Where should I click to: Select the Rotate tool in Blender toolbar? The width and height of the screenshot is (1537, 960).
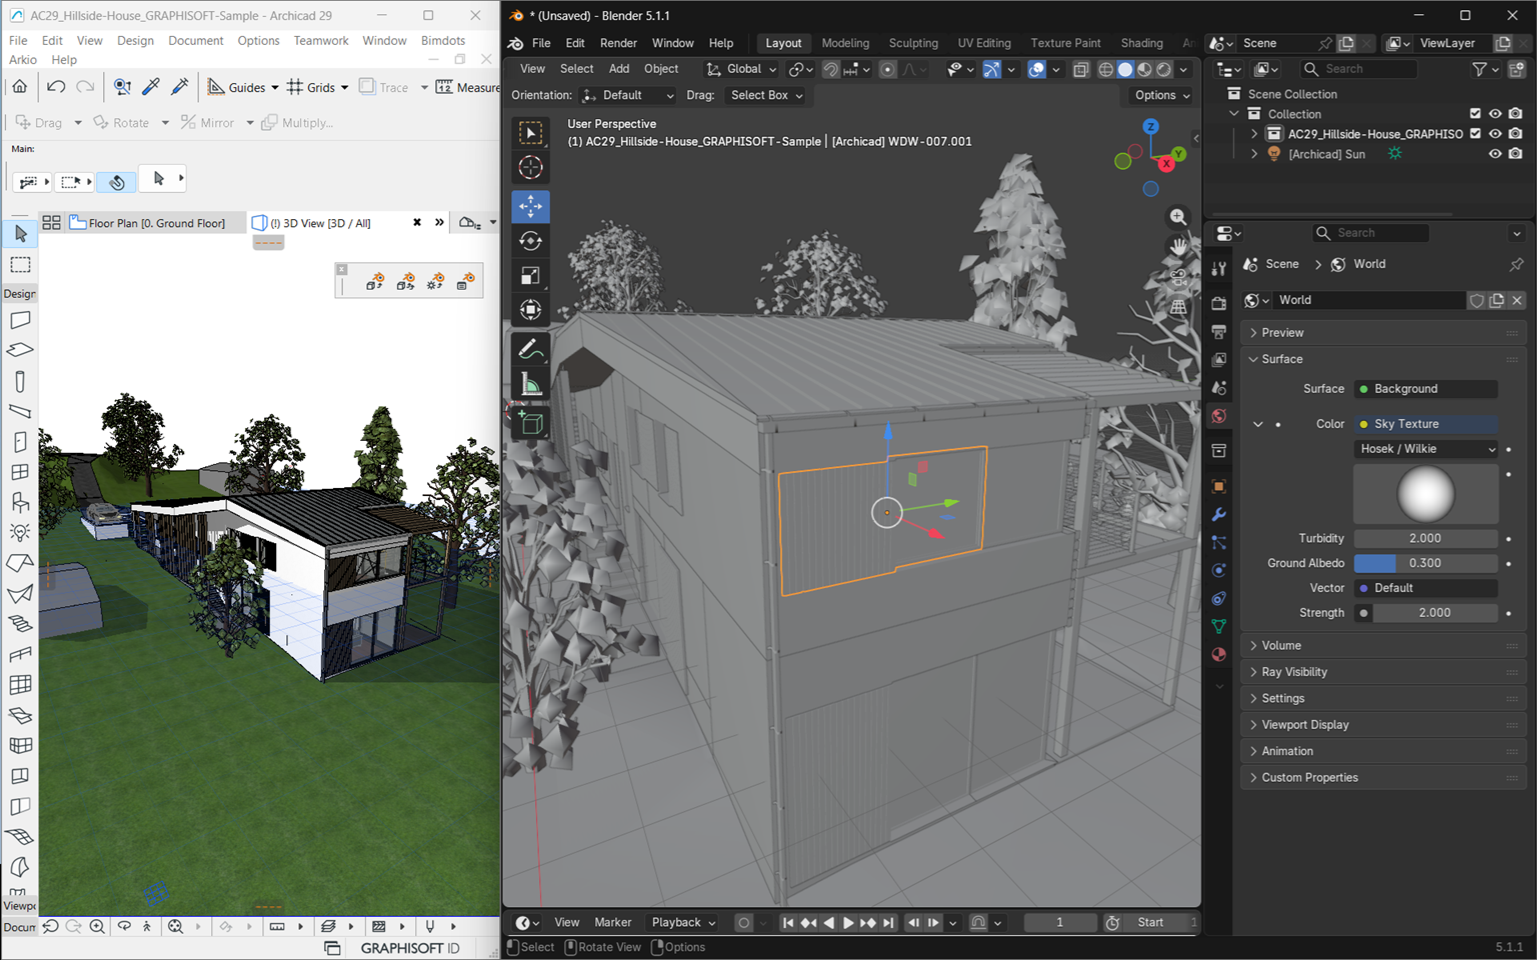[531, 241]
